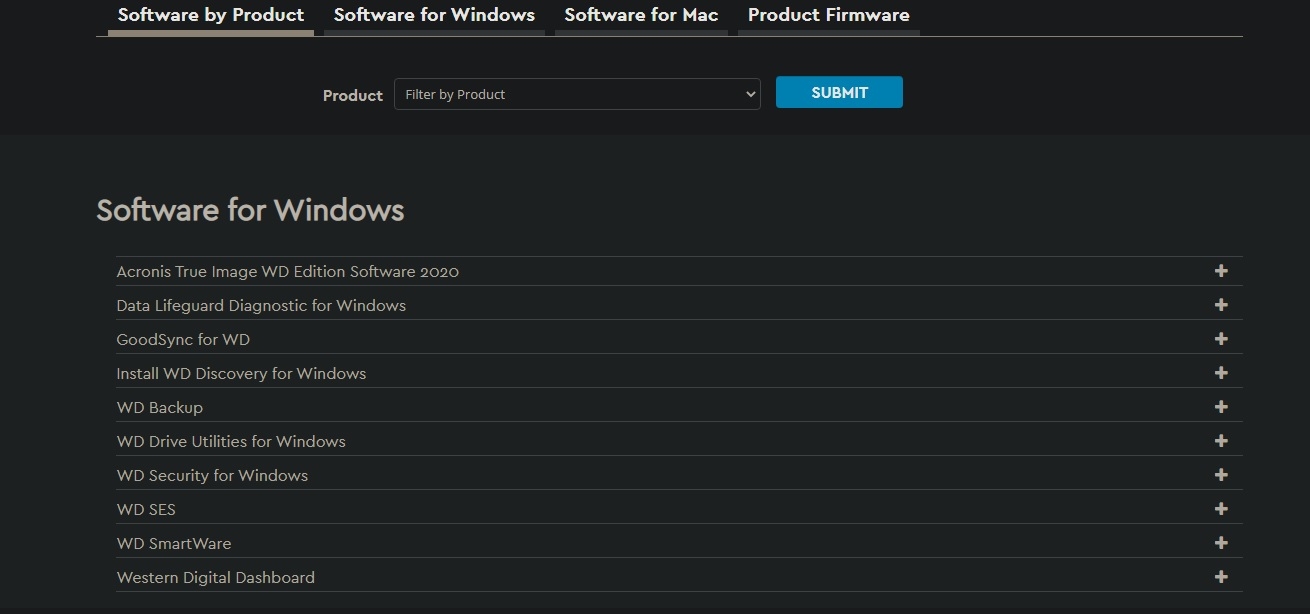Expand WD SmartWare plus icon
The width and height of the screenshot is (1310, 614).
pos(1220,543)
